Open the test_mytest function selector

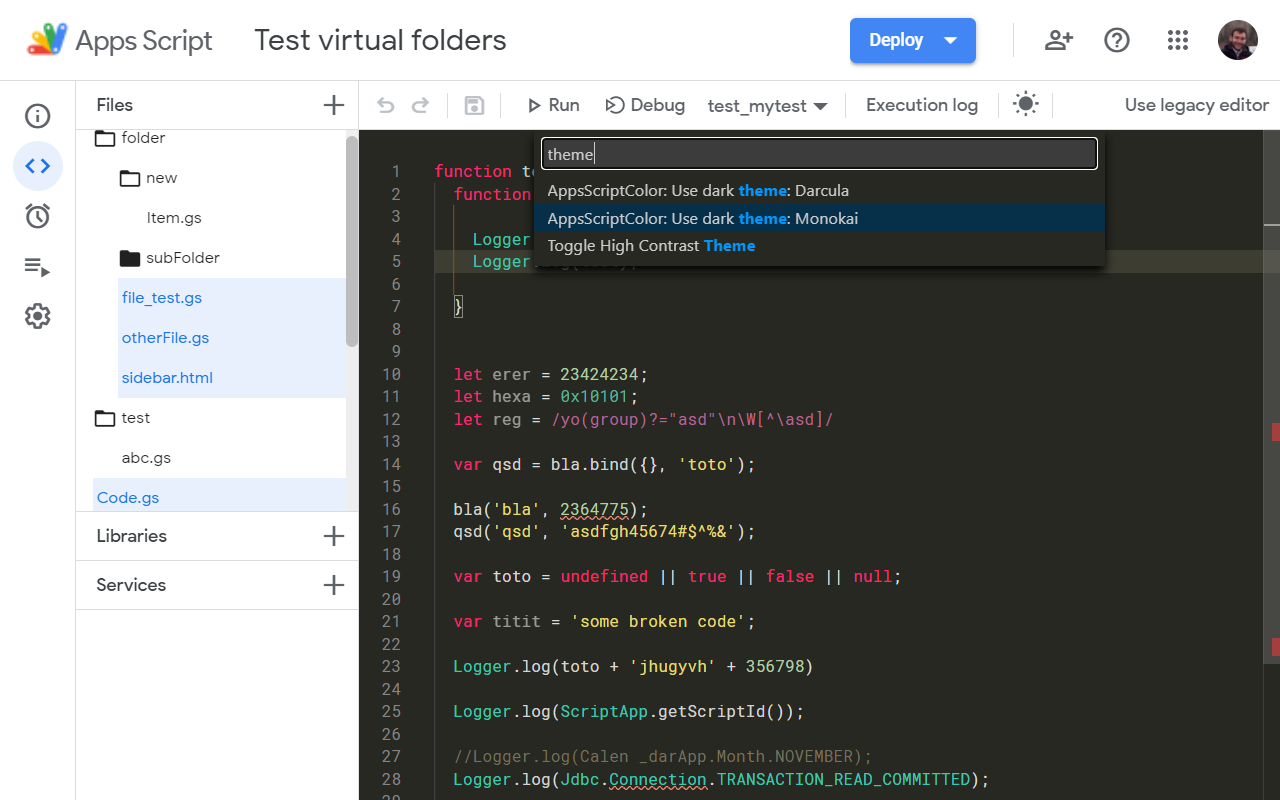pyautogui.click(x=768, y=105)
